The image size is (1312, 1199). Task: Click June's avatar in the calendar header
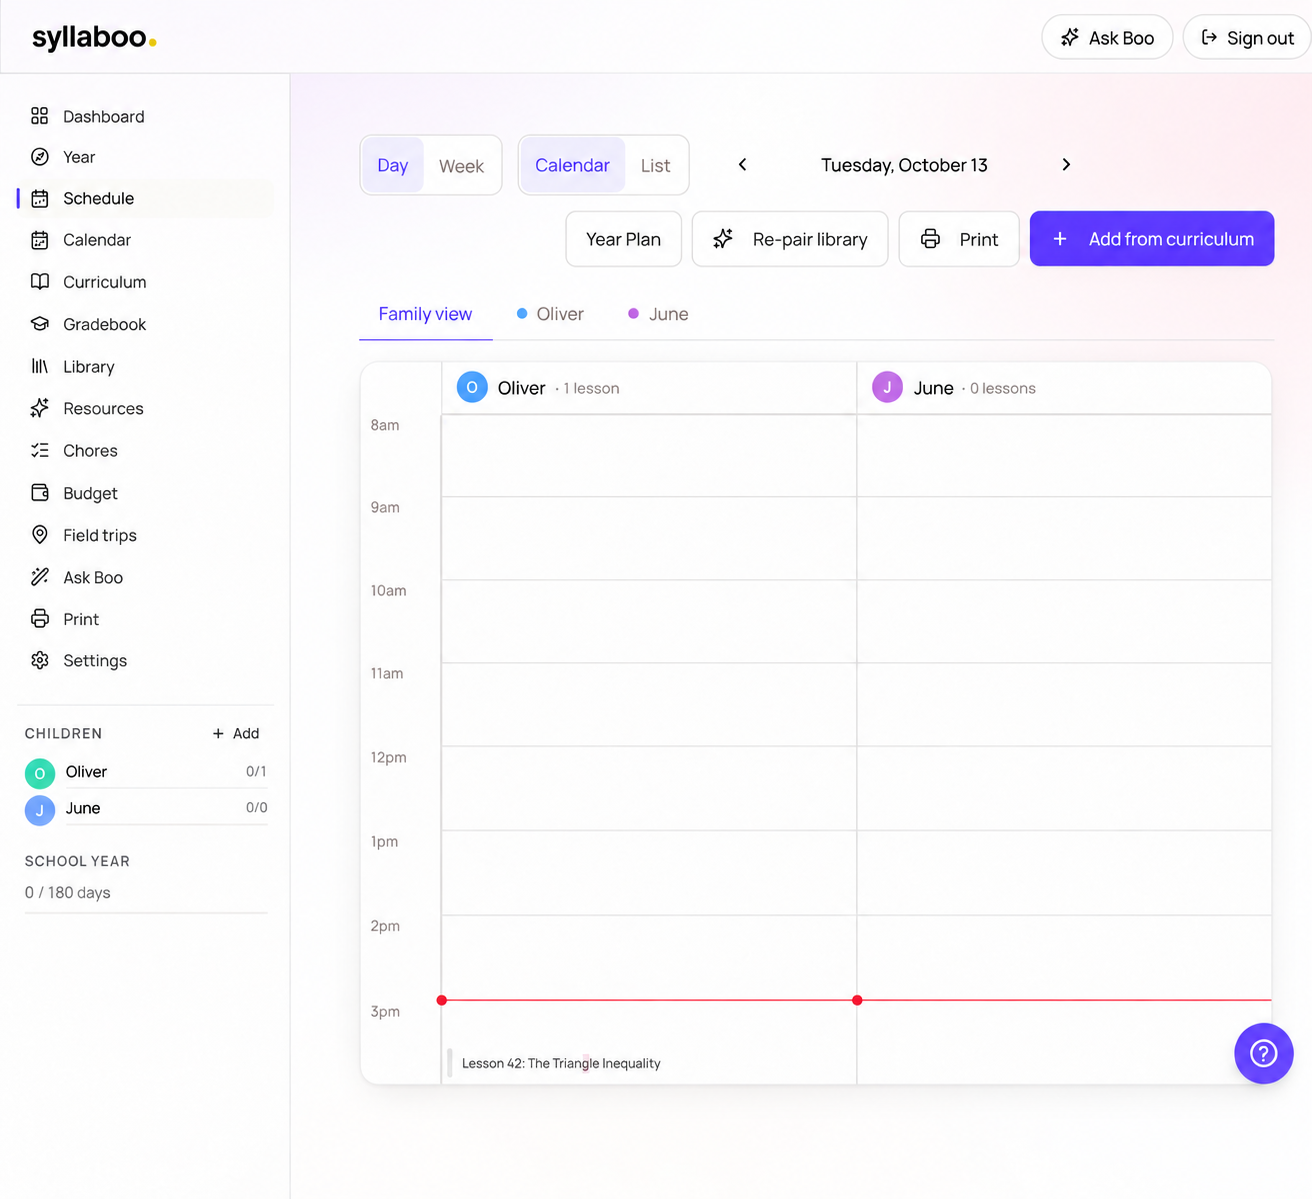pyautogui.click(x=887, y=387)
